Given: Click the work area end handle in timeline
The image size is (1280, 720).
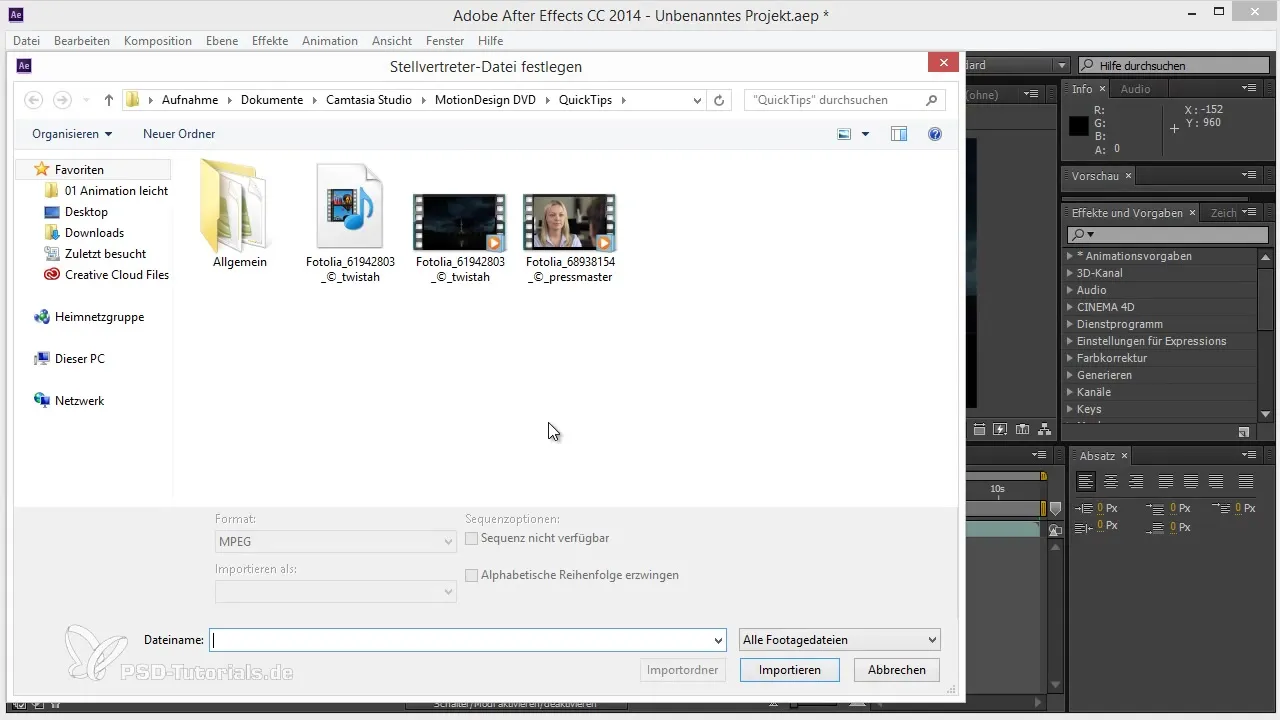Looking at the screenshot, I should (x=1042, y=510).
